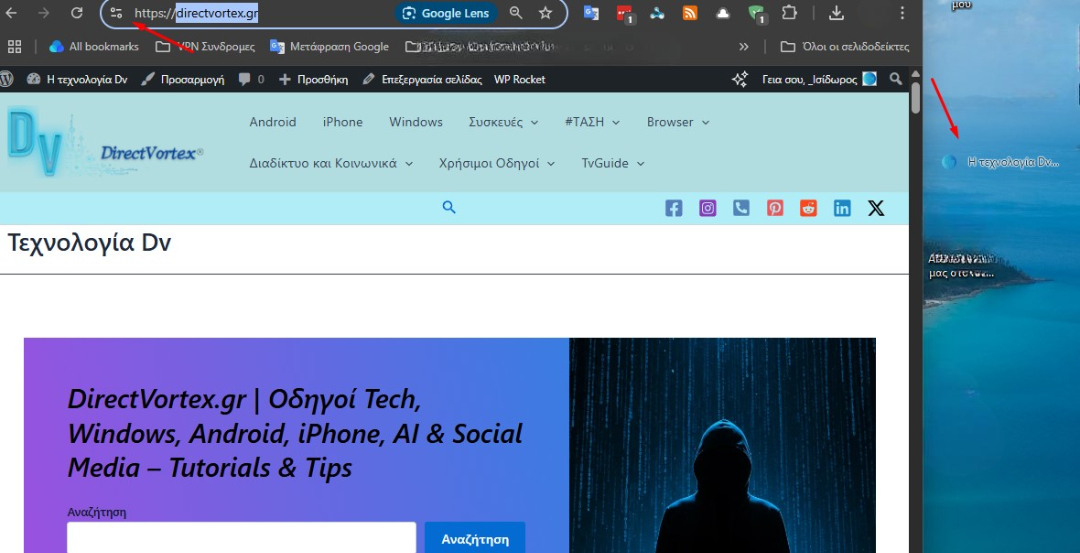
Task: Open the Γεια σου, _Ισίδωρος profile menu
Action: tap(819, 79)
